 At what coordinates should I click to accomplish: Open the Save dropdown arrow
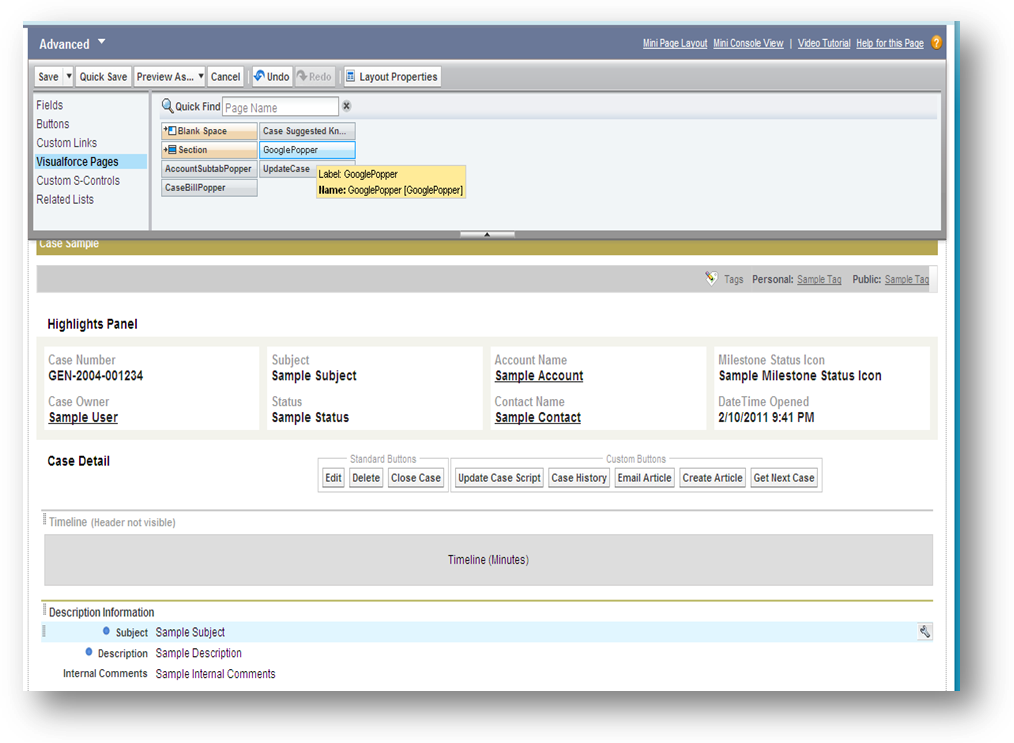click(69, 77)
